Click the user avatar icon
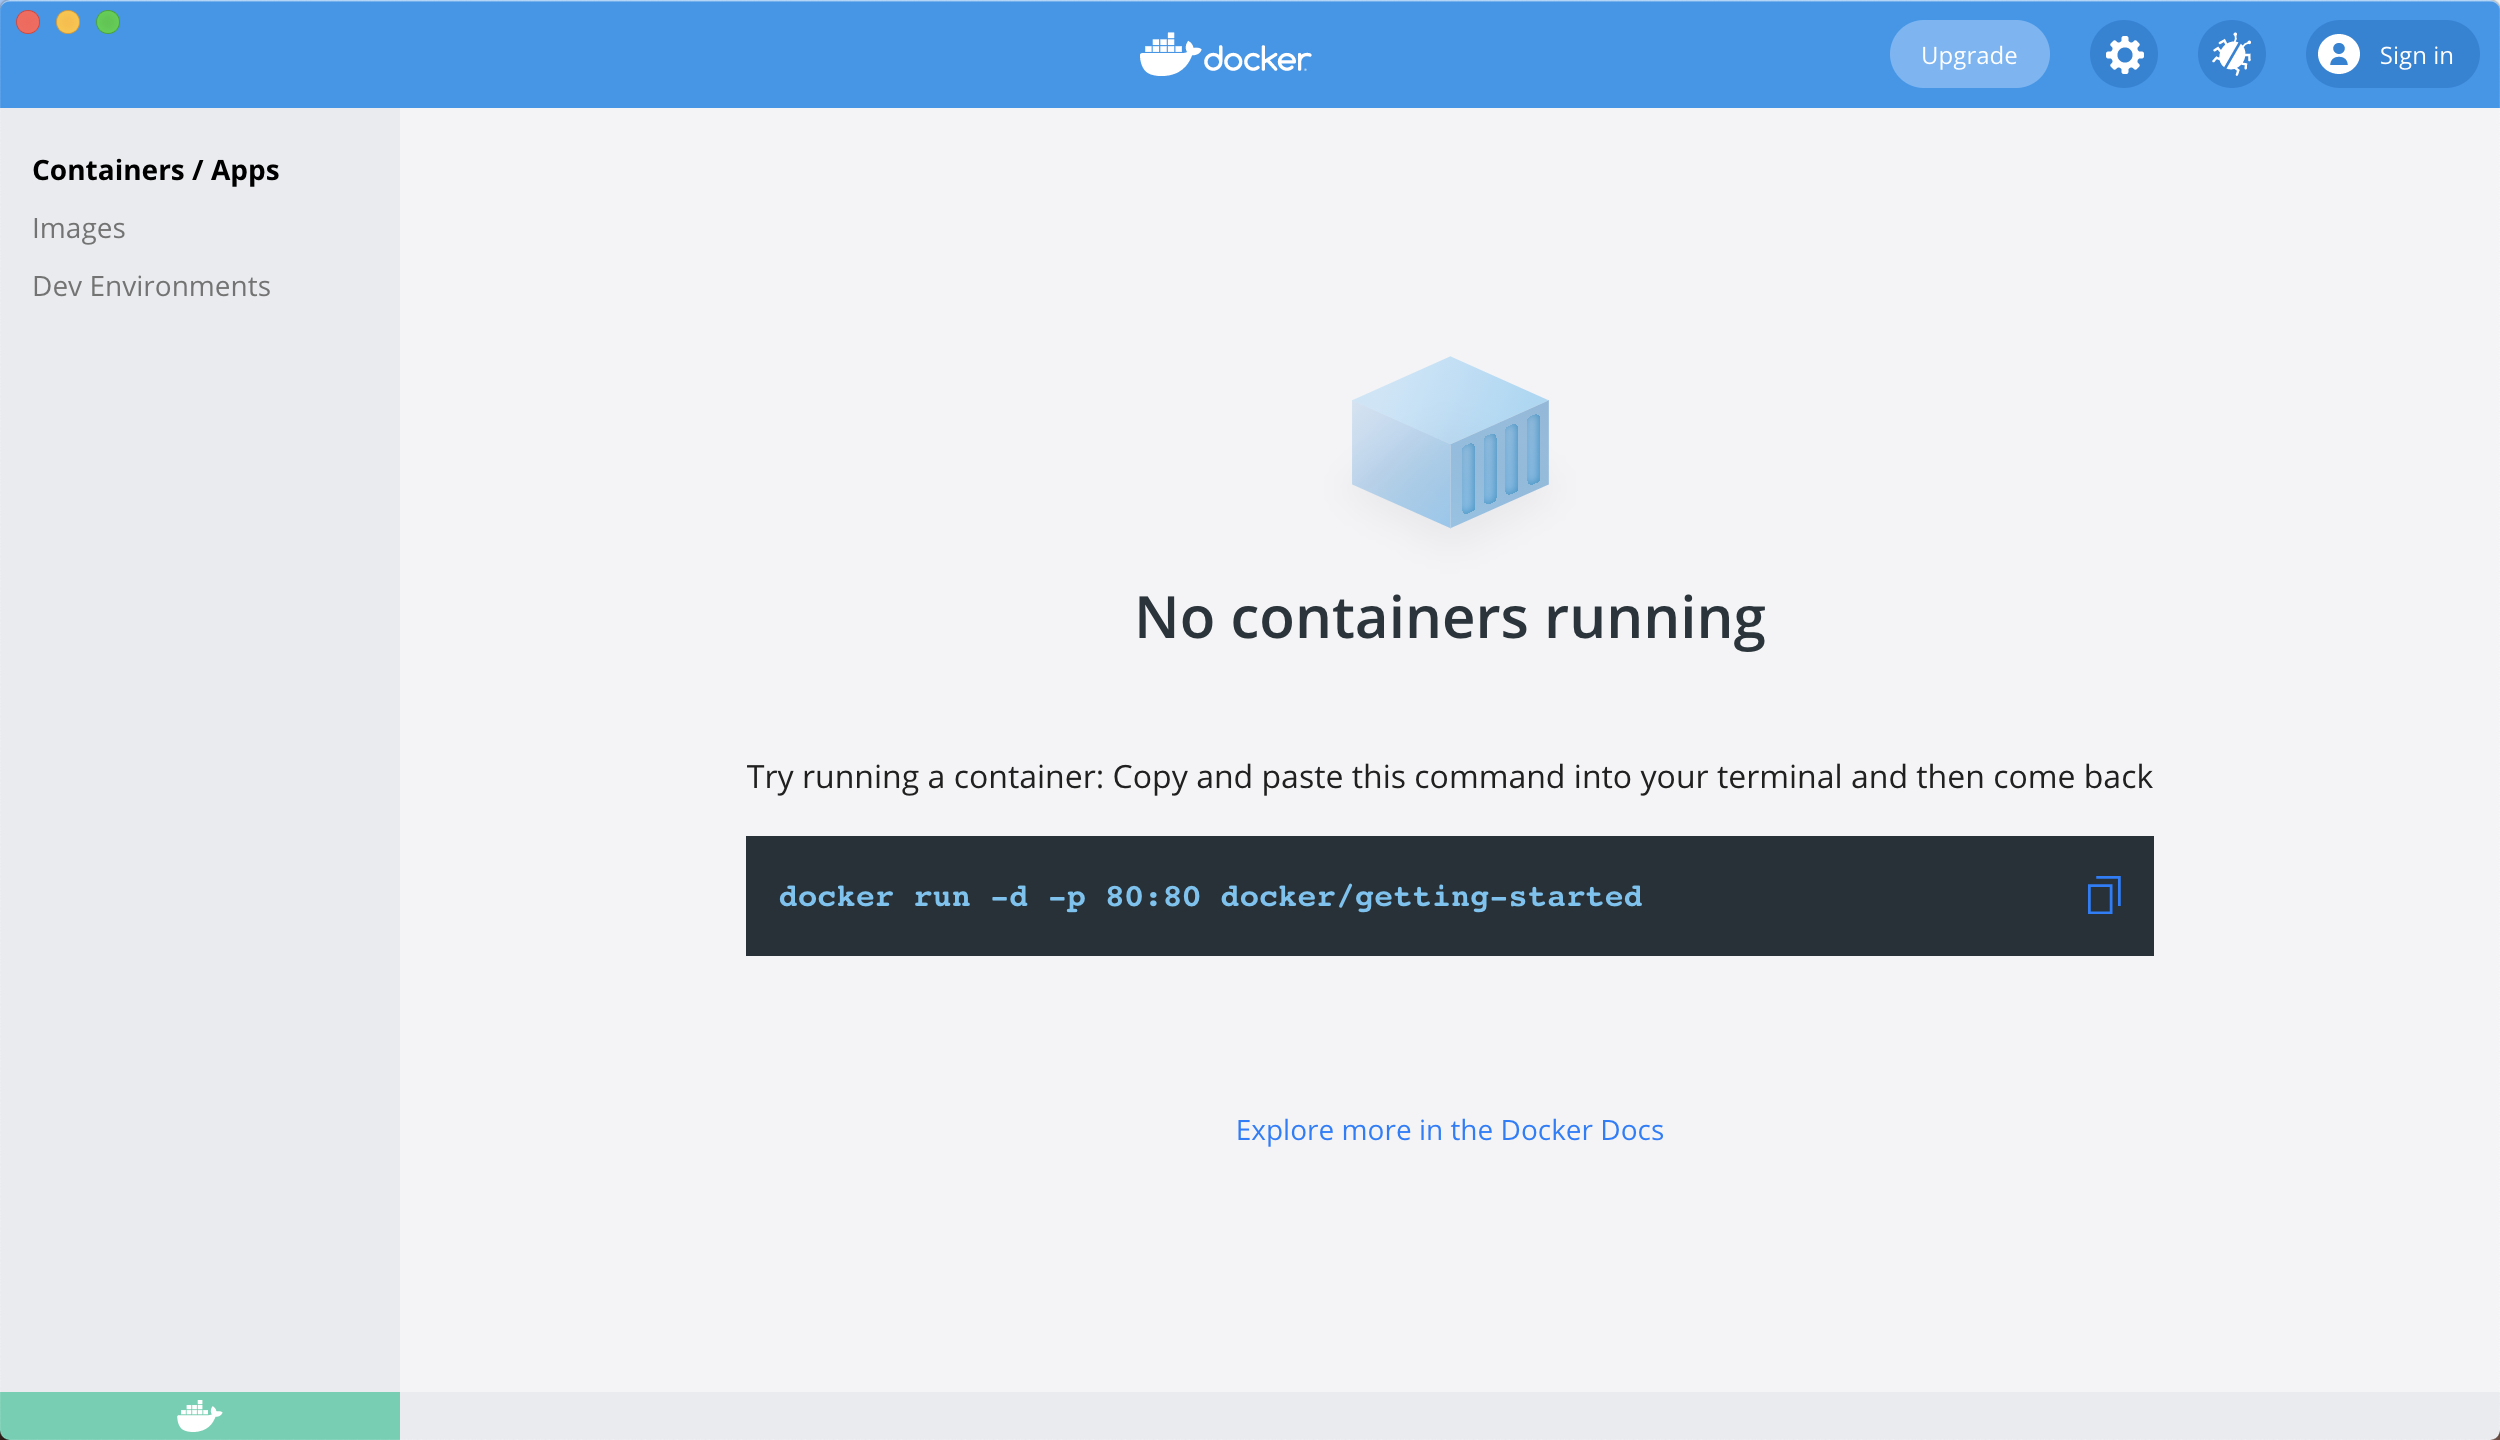2500x1440 pixels. 2338,55
